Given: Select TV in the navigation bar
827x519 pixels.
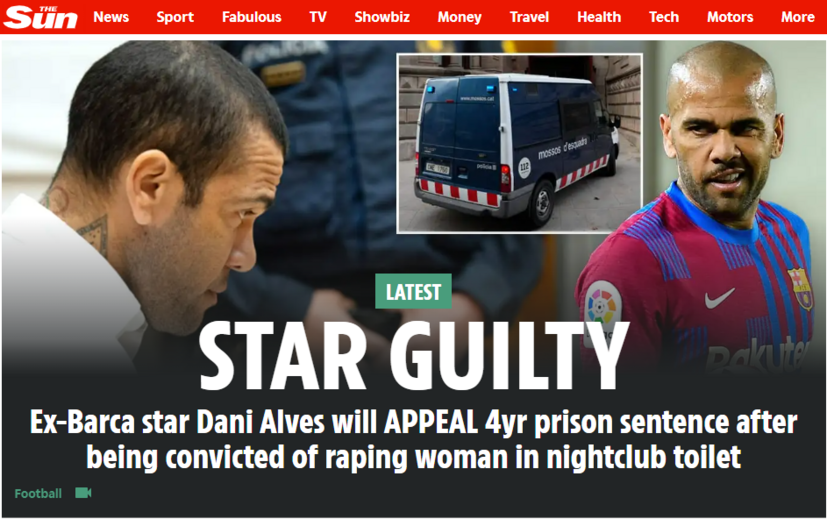Looking at the screenshot, I should click(x=318, y=17).
